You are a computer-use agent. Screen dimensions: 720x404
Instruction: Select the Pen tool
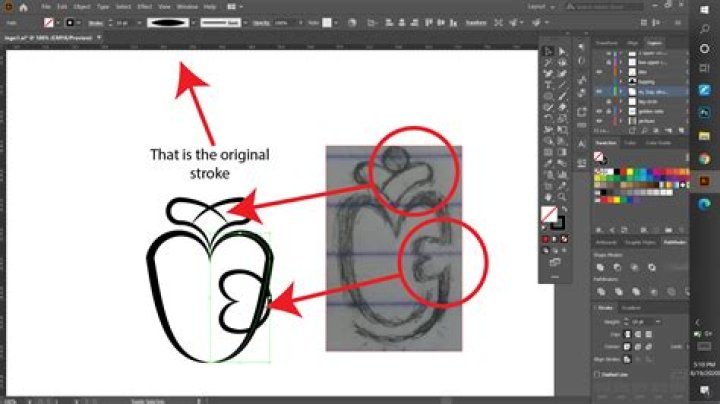click(x=548, y=74)
